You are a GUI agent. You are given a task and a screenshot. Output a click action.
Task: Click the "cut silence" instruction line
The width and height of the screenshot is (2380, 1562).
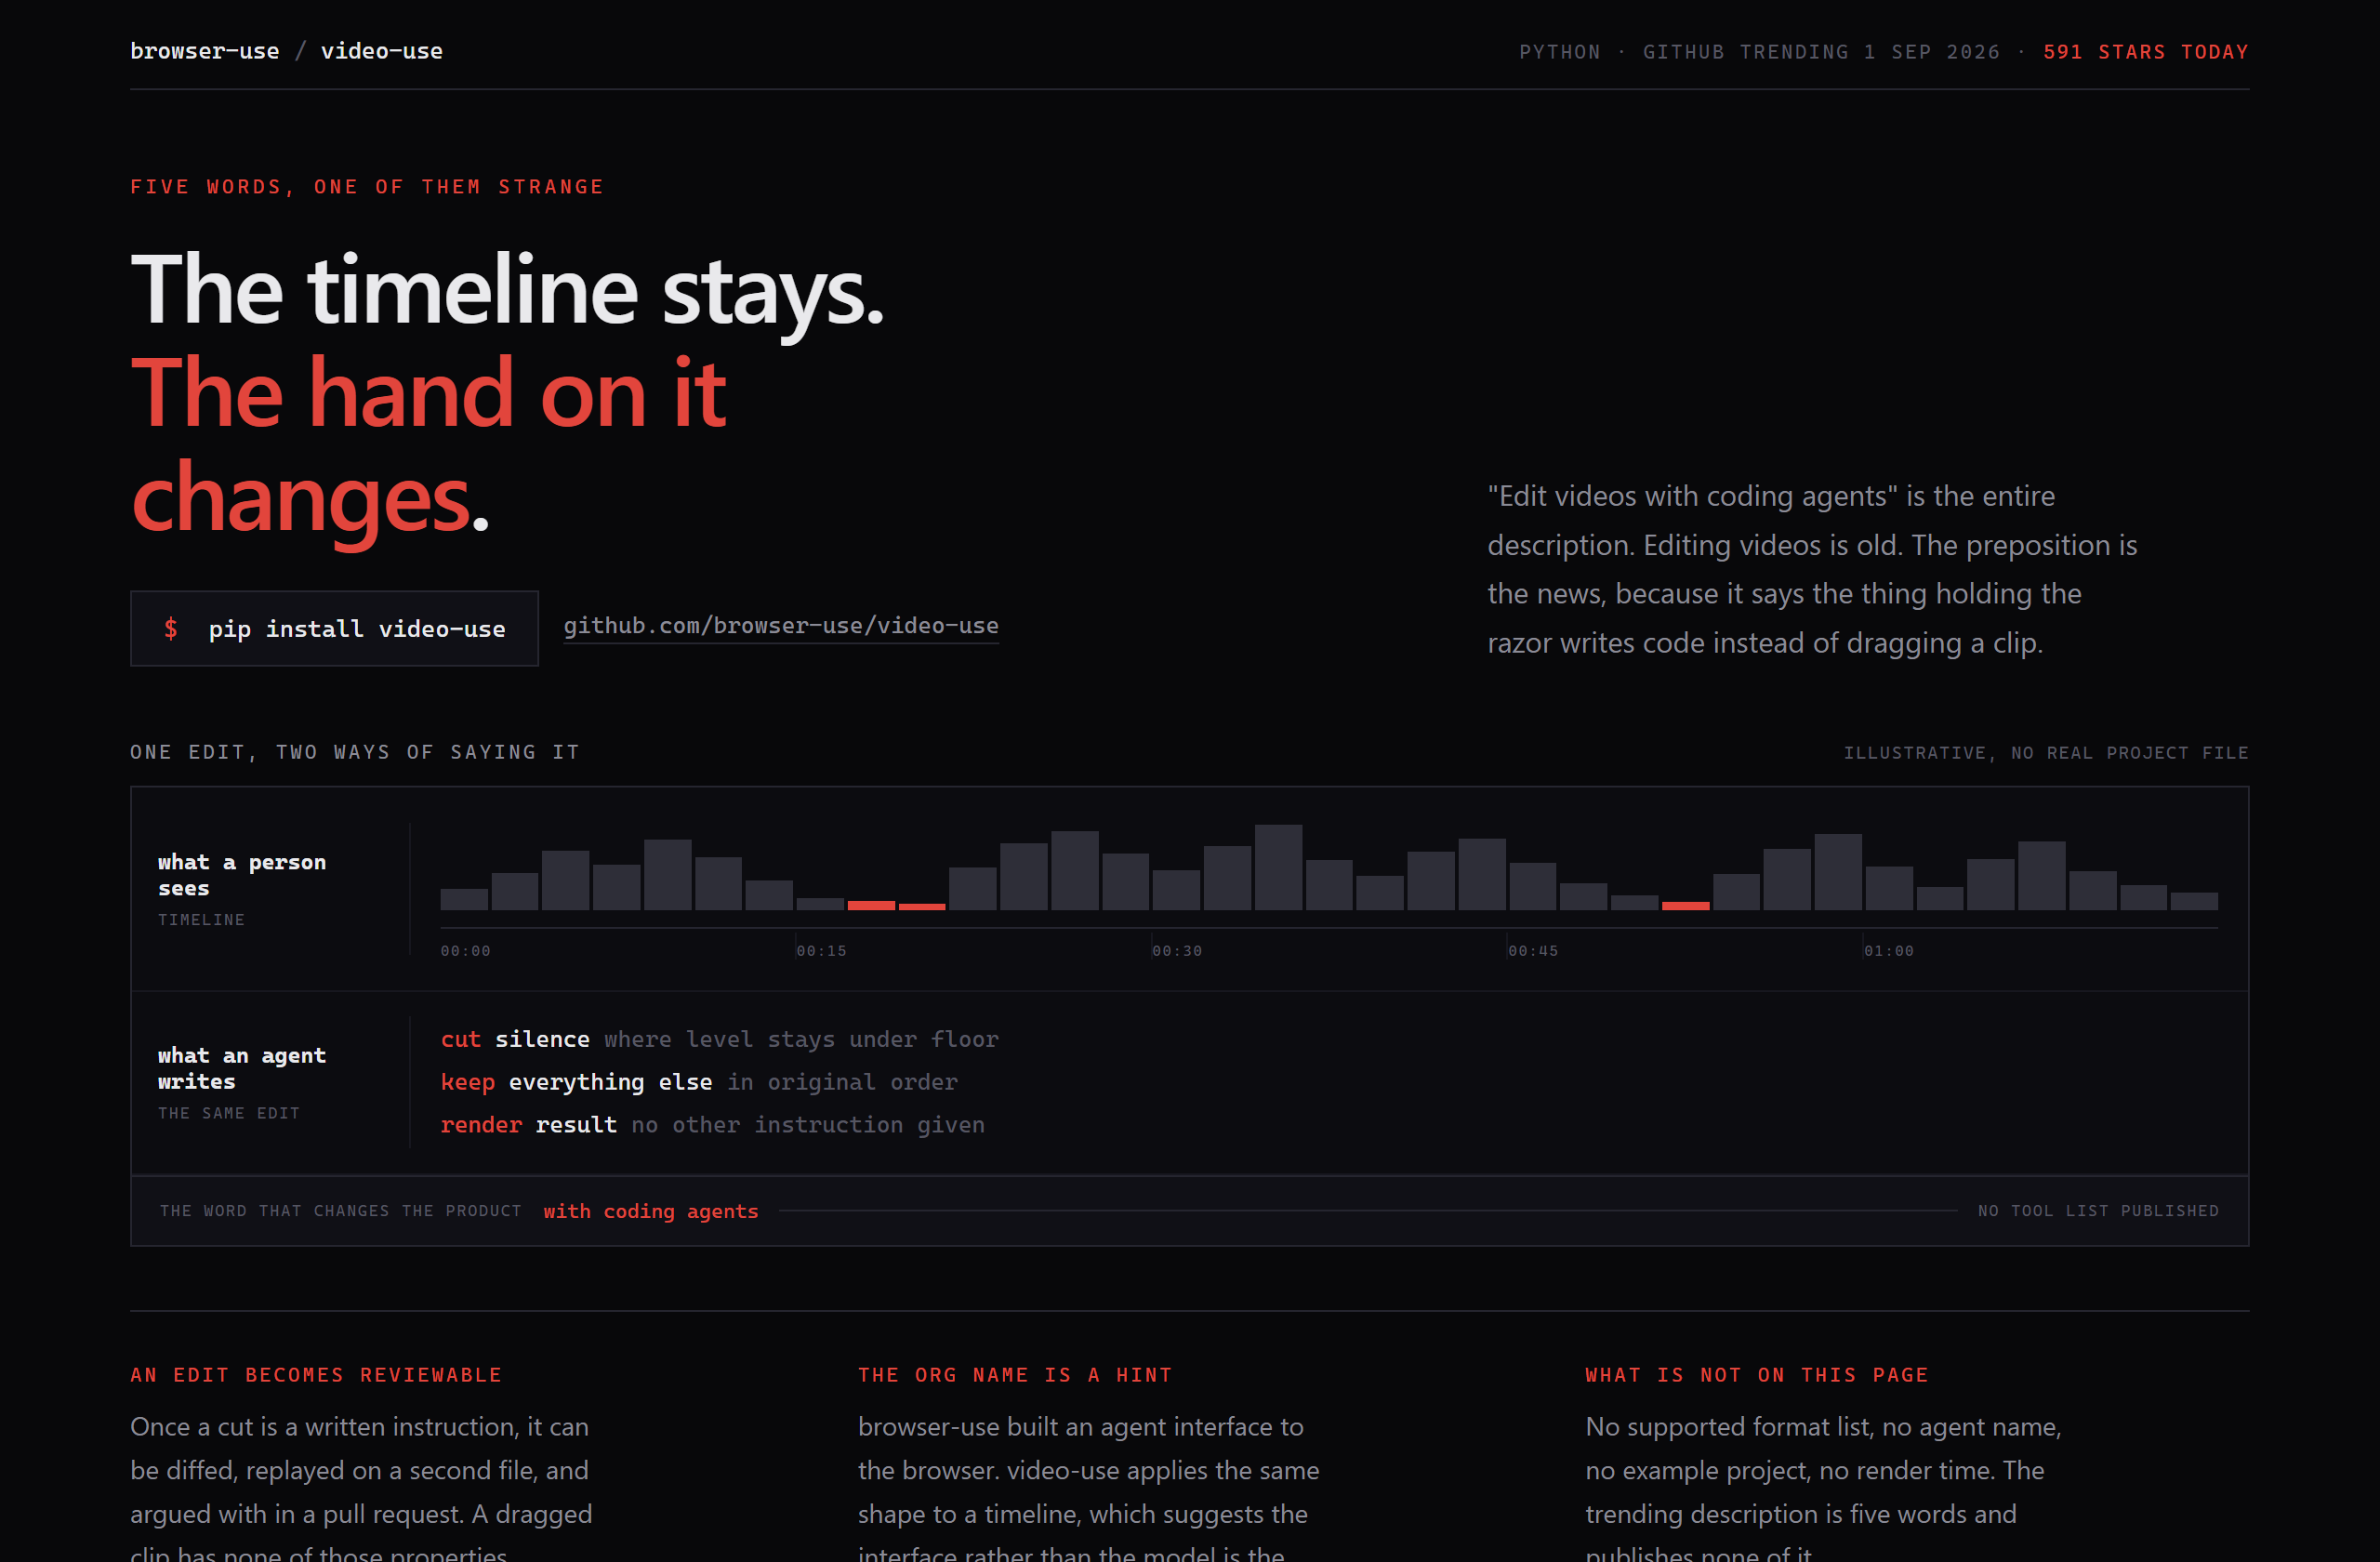(x=720, y=1040)
